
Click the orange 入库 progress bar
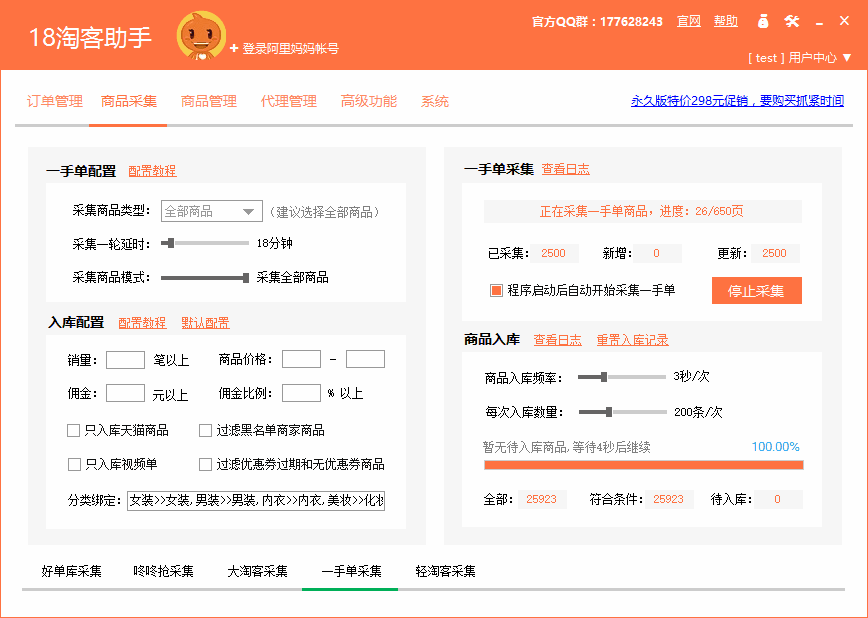click(x=644, y=465)
